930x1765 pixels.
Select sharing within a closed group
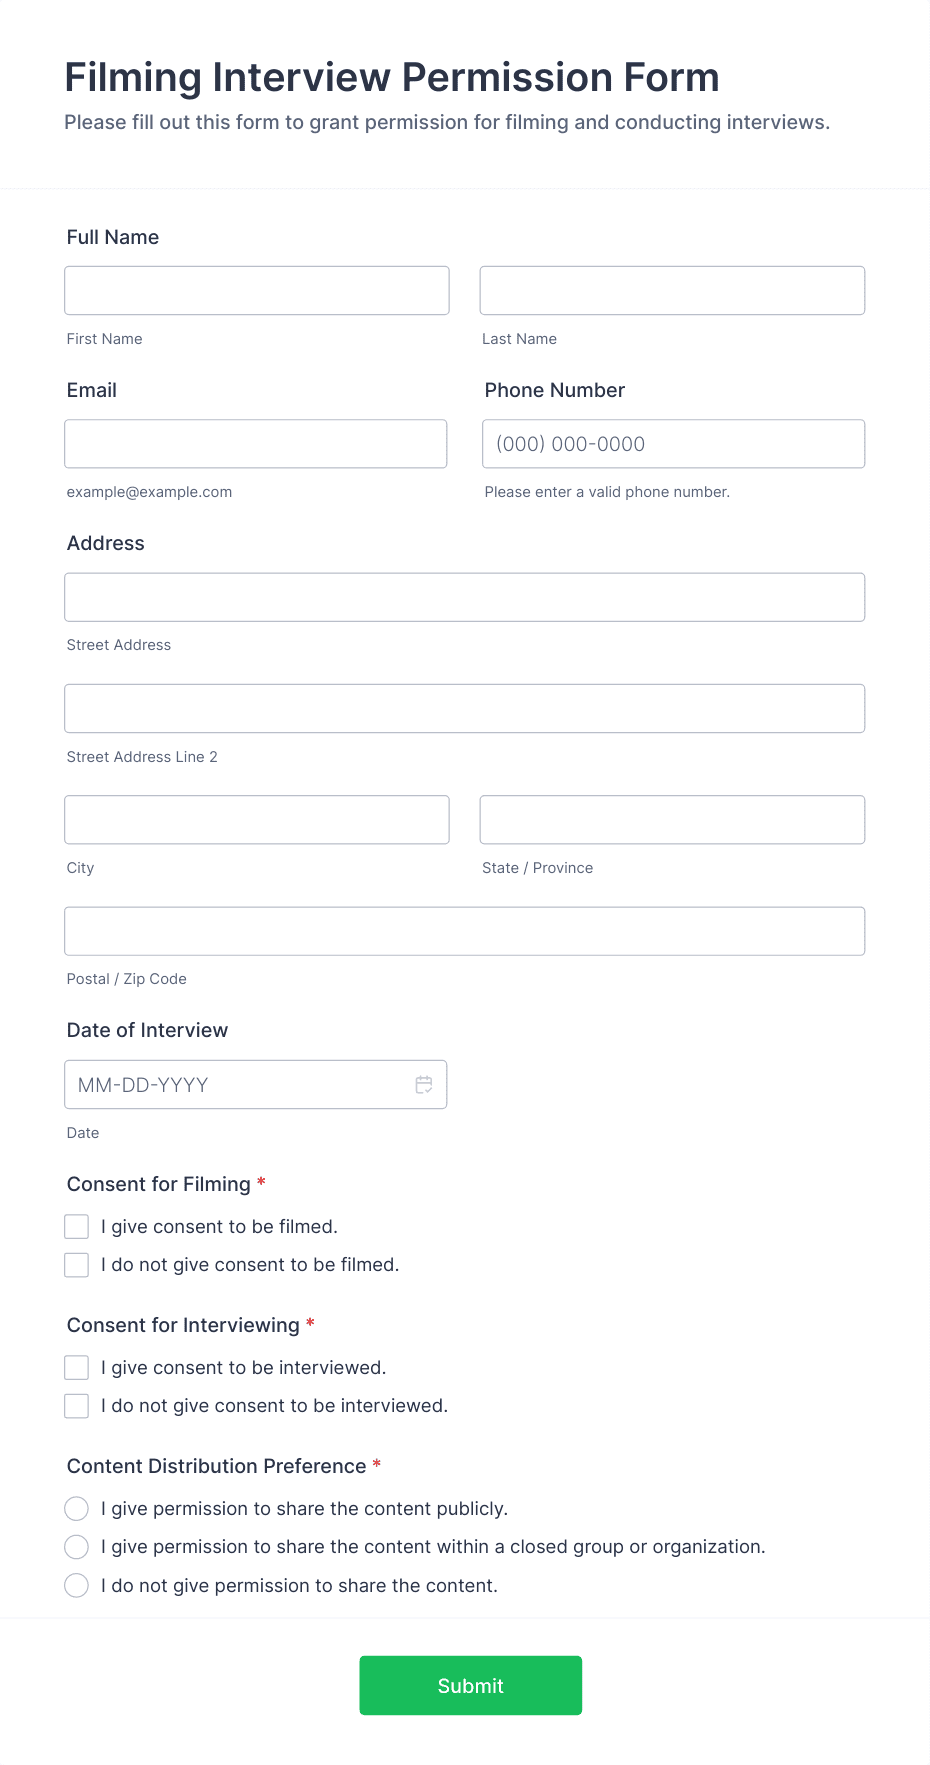coord(76,1546)
